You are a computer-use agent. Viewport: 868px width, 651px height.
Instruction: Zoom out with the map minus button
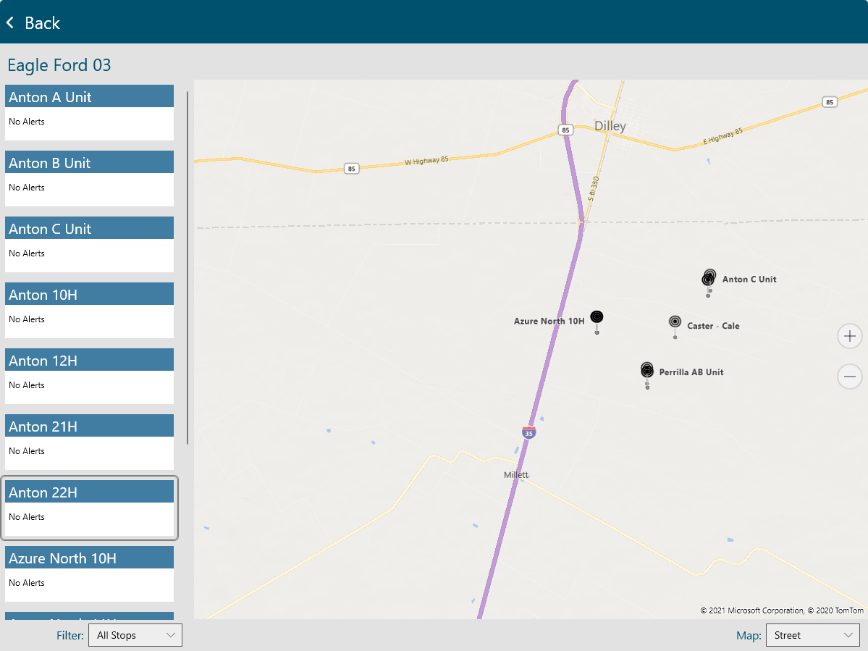[849, 376]
